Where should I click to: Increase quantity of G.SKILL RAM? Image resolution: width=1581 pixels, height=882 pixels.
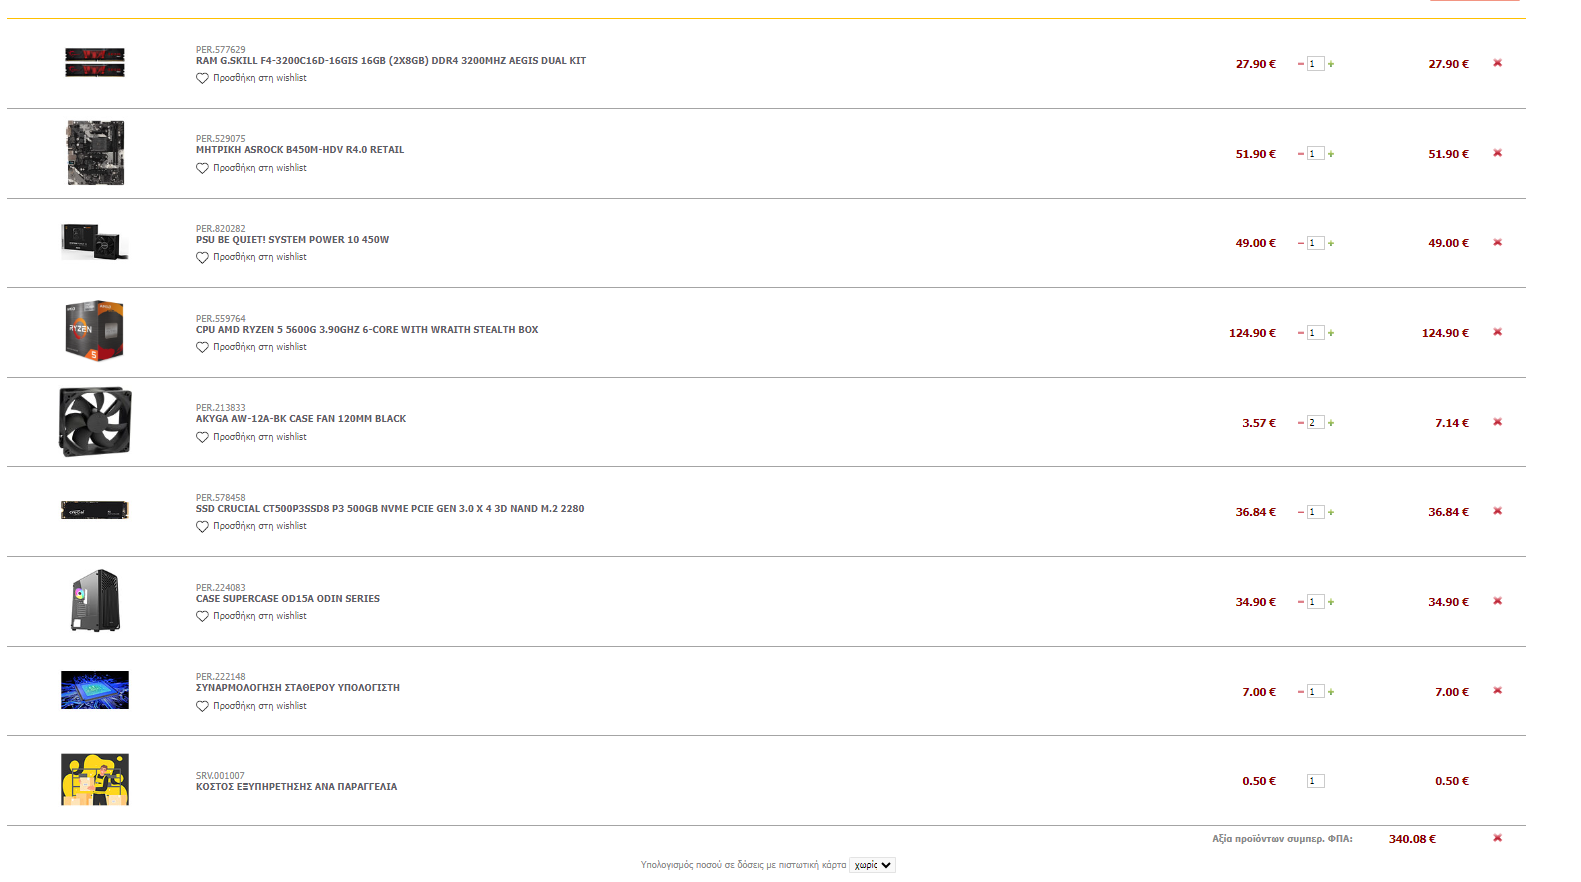[x=1331, y=64]
